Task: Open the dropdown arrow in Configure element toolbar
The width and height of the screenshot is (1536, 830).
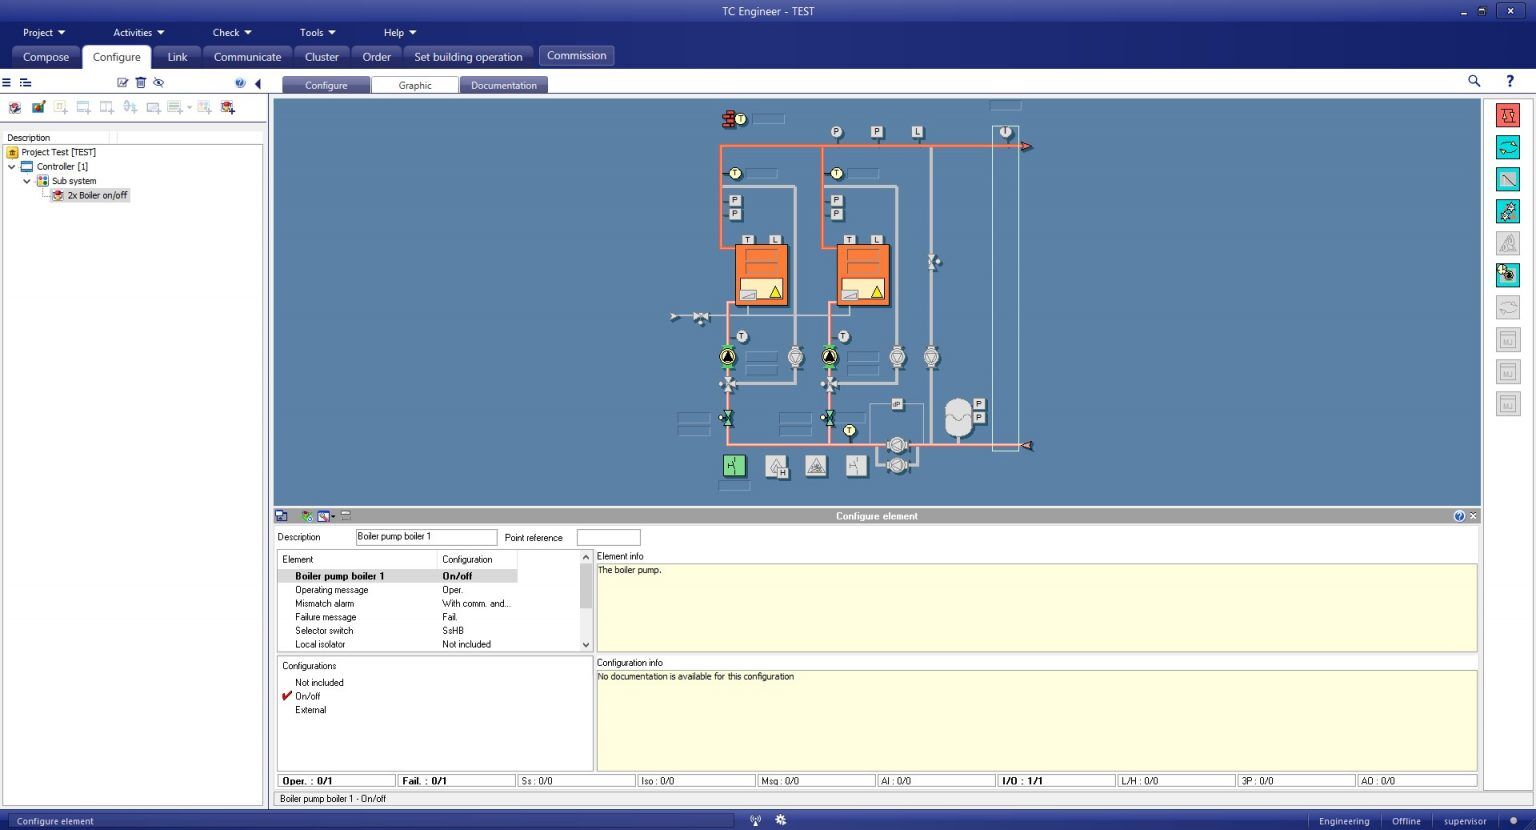Action: pyautogui.click(x=332, y=516)
